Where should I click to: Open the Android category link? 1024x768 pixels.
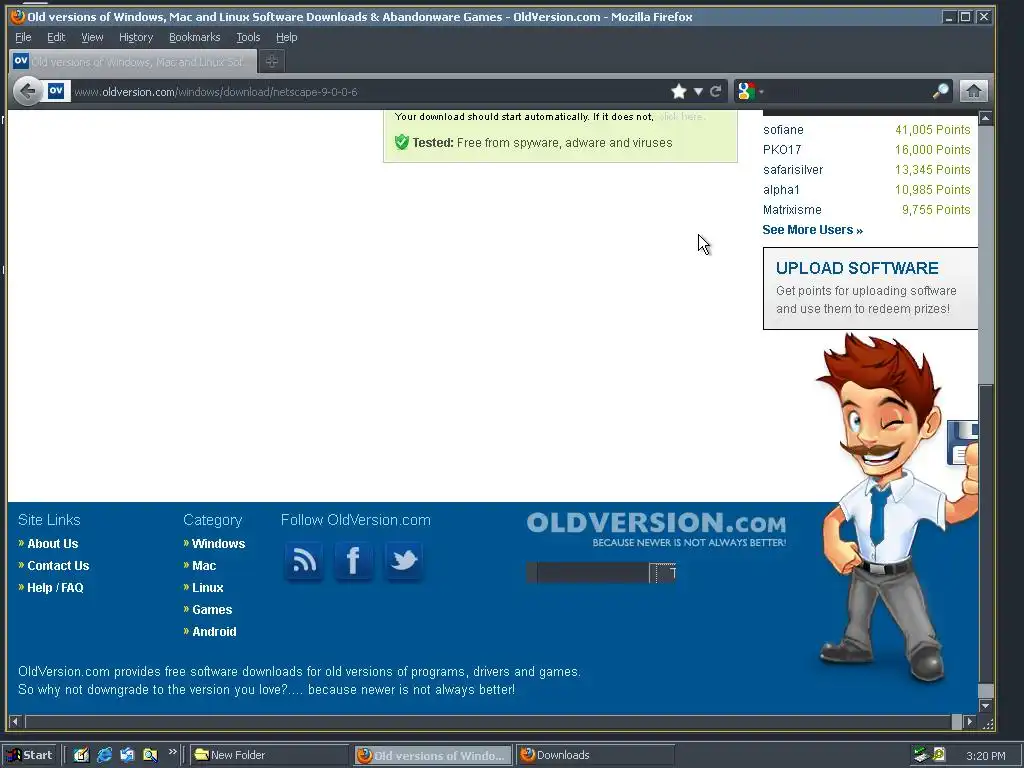click(214, 632)
